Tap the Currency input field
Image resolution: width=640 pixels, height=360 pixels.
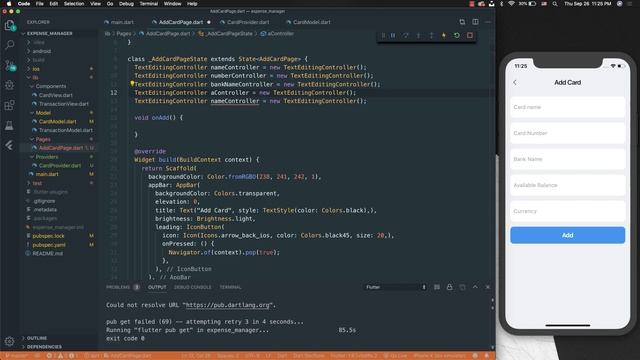[x=567, y=211]
